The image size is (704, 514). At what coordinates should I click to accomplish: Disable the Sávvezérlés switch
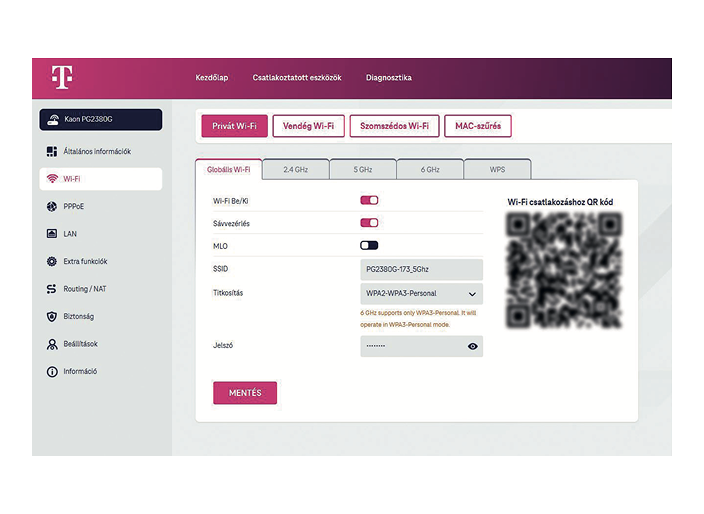(369, 223)
